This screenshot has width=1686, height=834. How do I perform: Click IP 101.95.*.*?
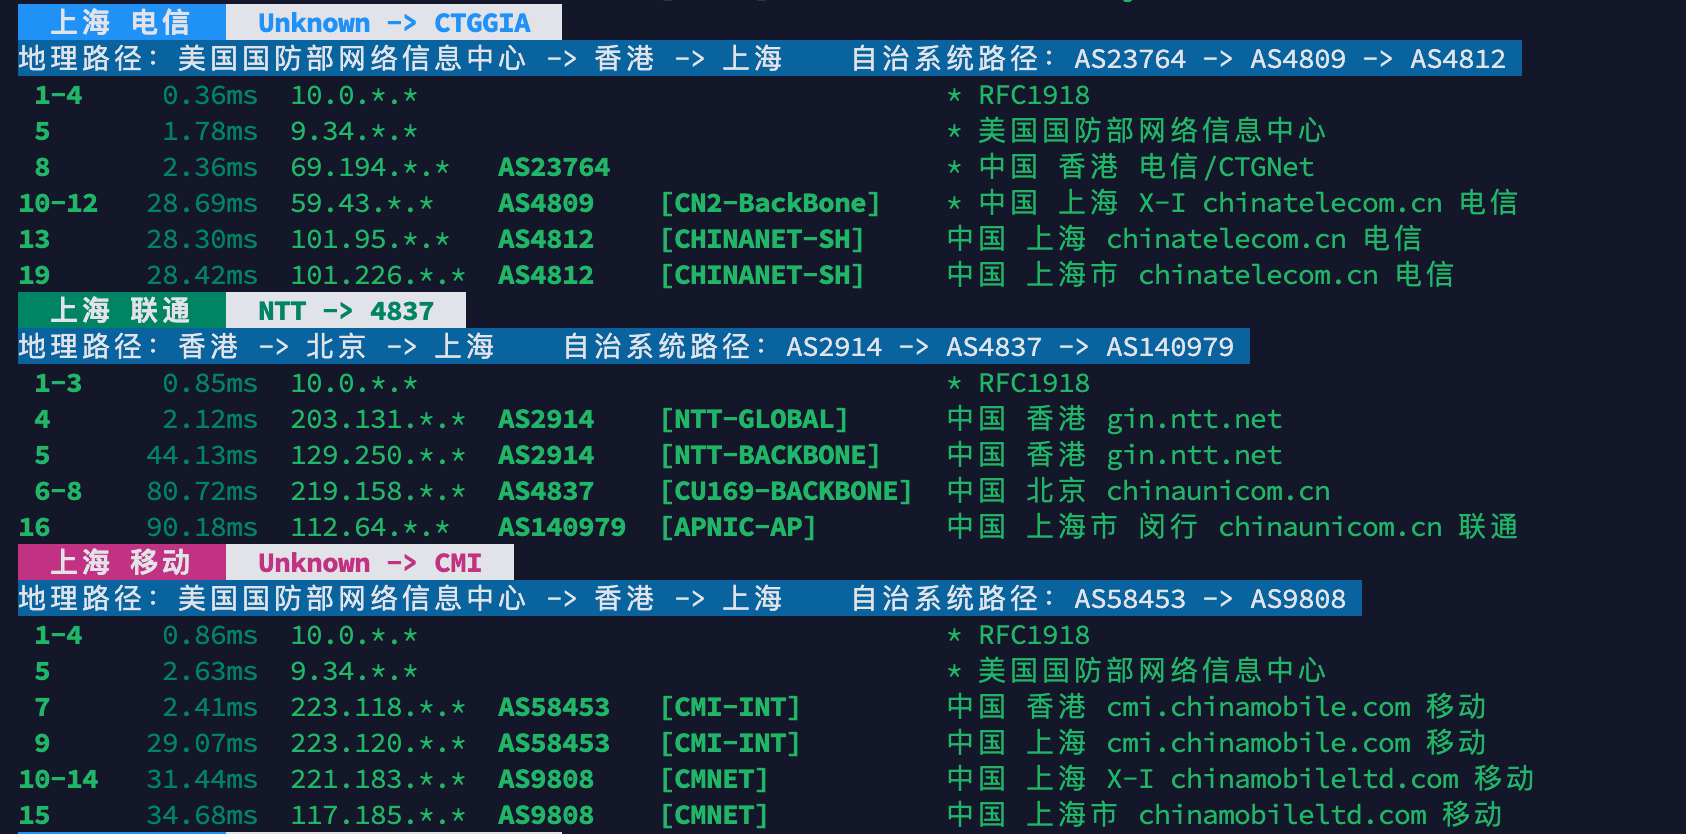pos(370,238)
